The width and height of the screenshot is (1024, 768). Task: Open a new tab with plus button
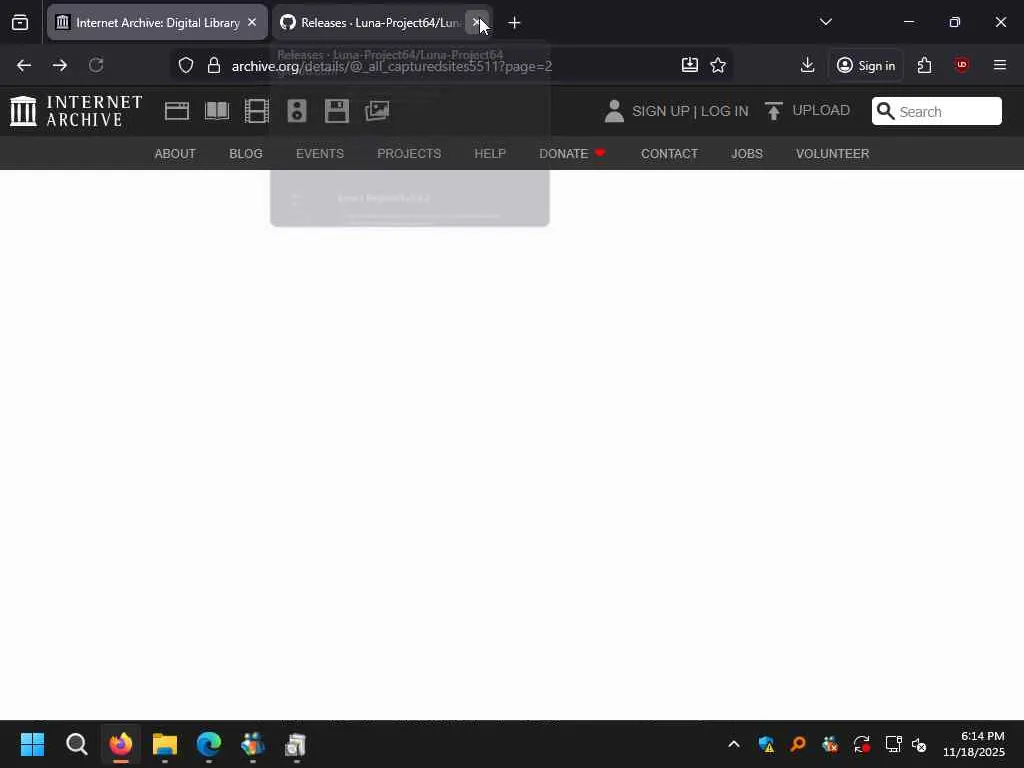[514, 23]
